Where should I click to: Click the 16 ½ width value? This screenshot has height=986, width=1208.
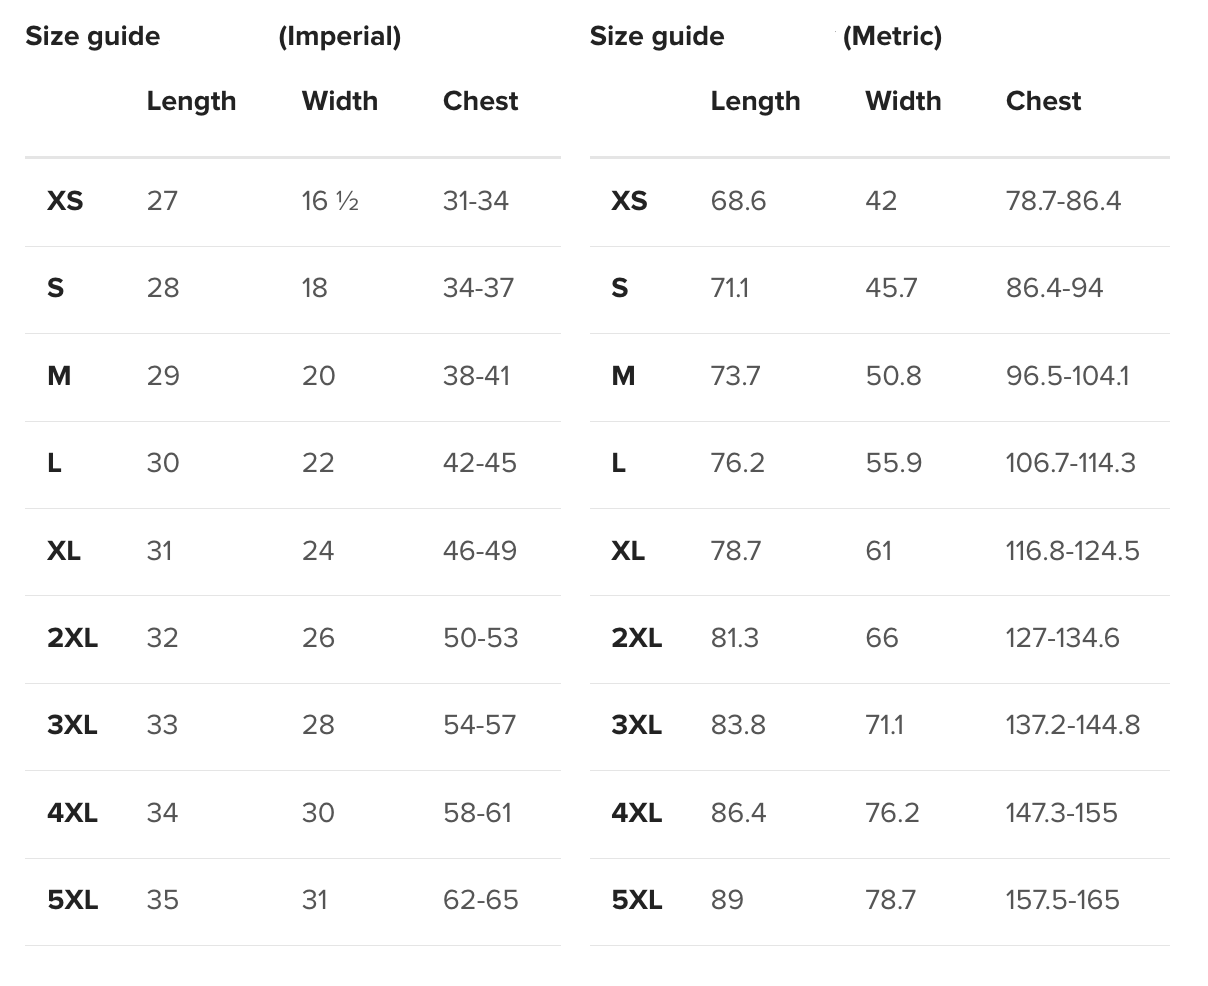329,201
